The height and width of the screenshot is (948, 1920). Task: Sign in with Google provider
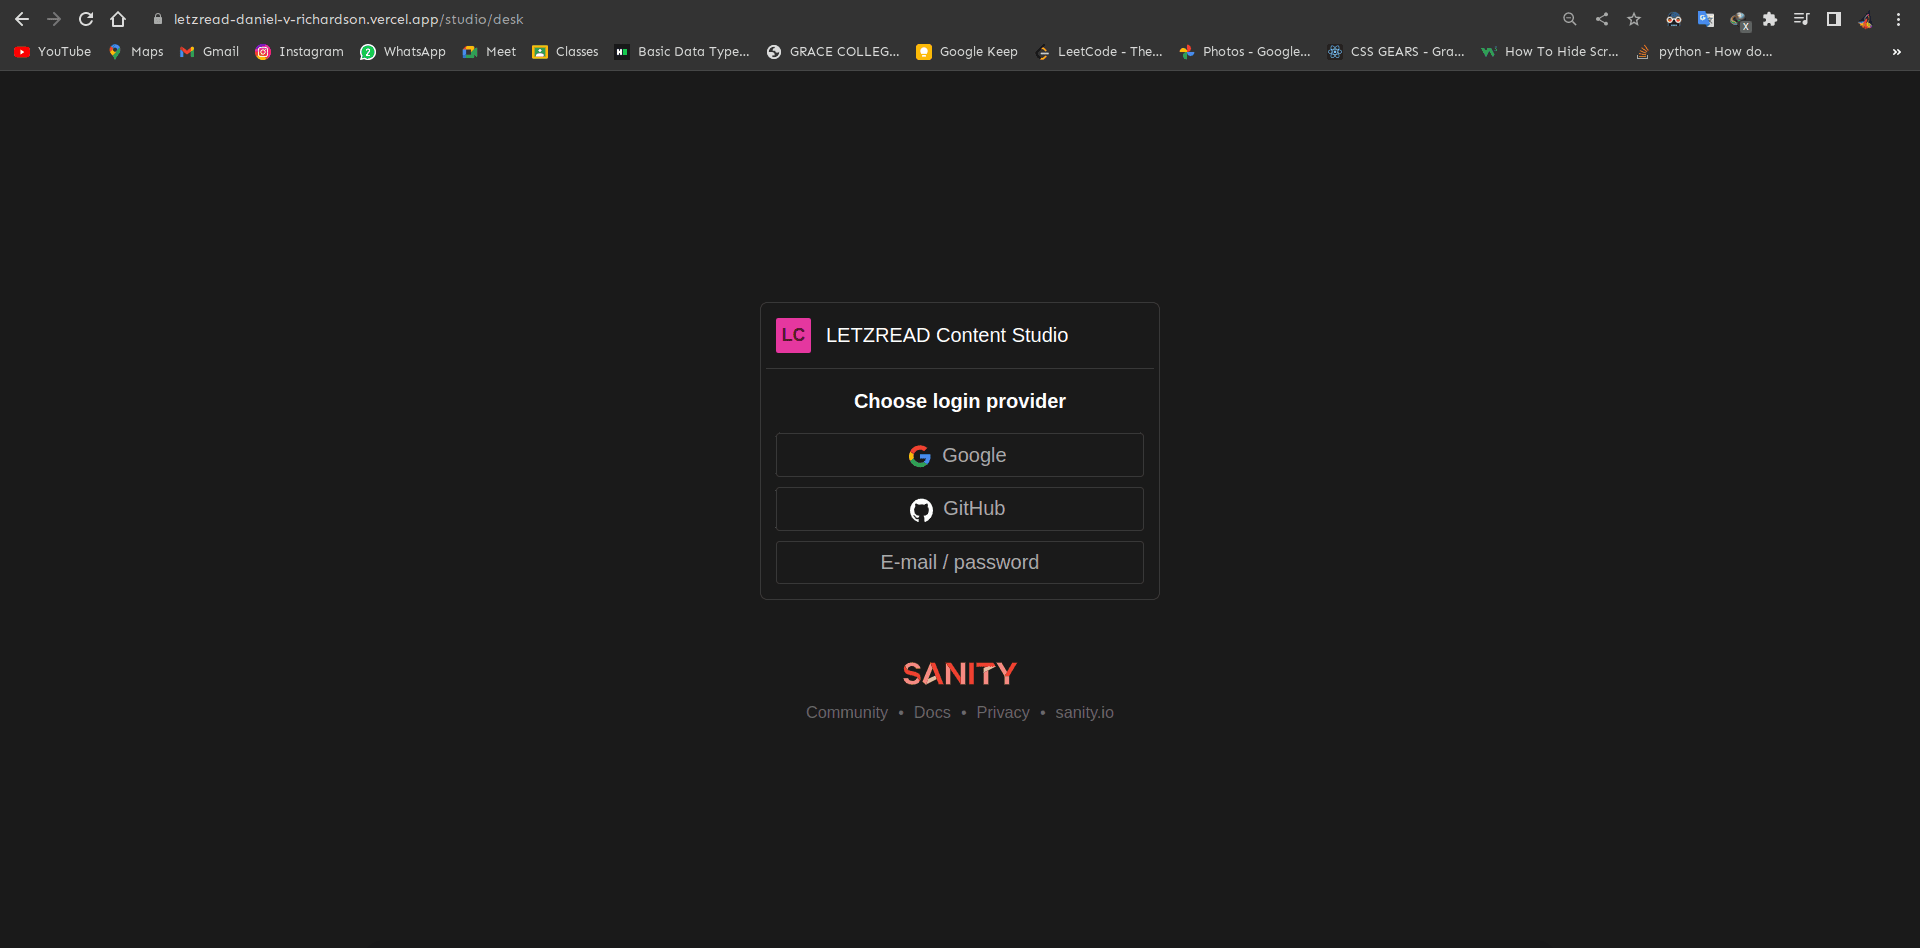959,455
